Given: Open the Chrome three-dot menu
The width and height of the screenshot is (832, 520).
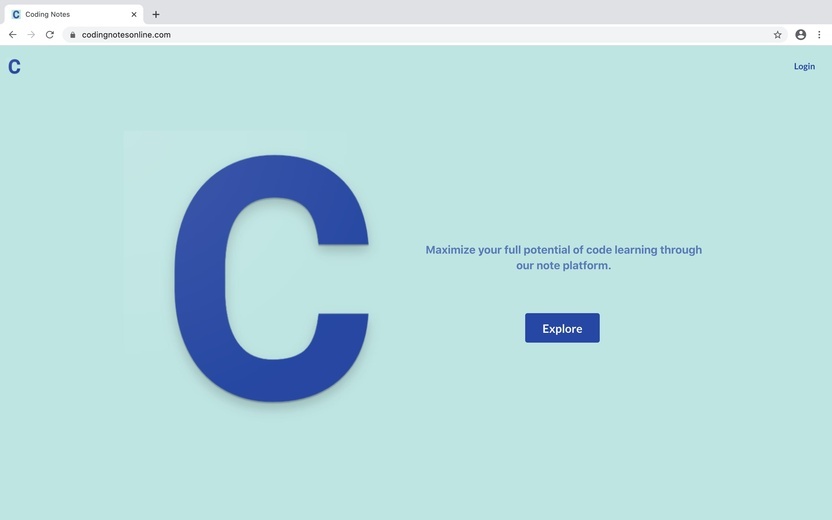Looking at the screenshot, I should coord(819,34).
